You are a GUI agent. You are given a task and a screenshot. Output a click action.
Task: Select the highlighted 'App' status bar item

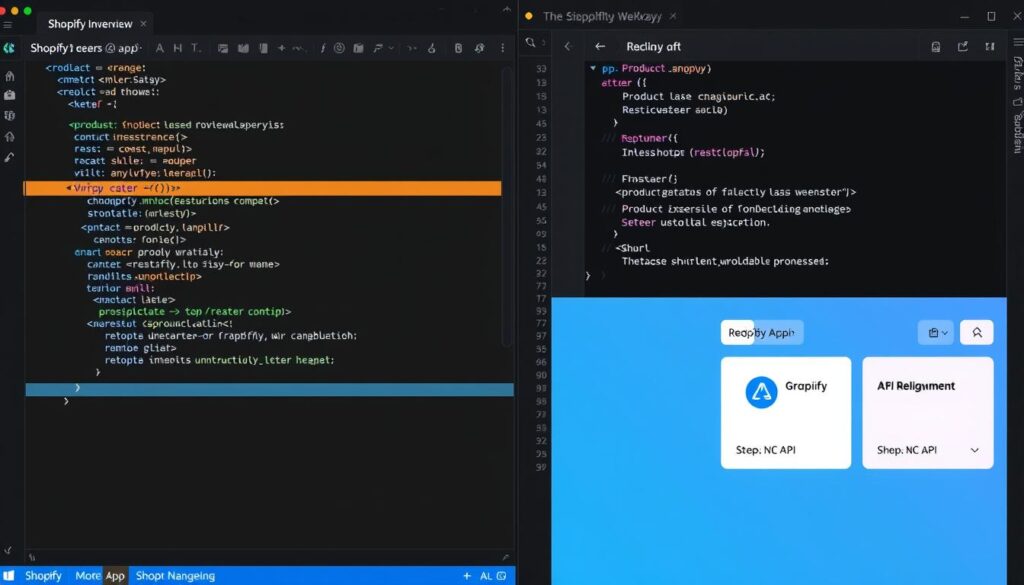(x=115, y=576)
